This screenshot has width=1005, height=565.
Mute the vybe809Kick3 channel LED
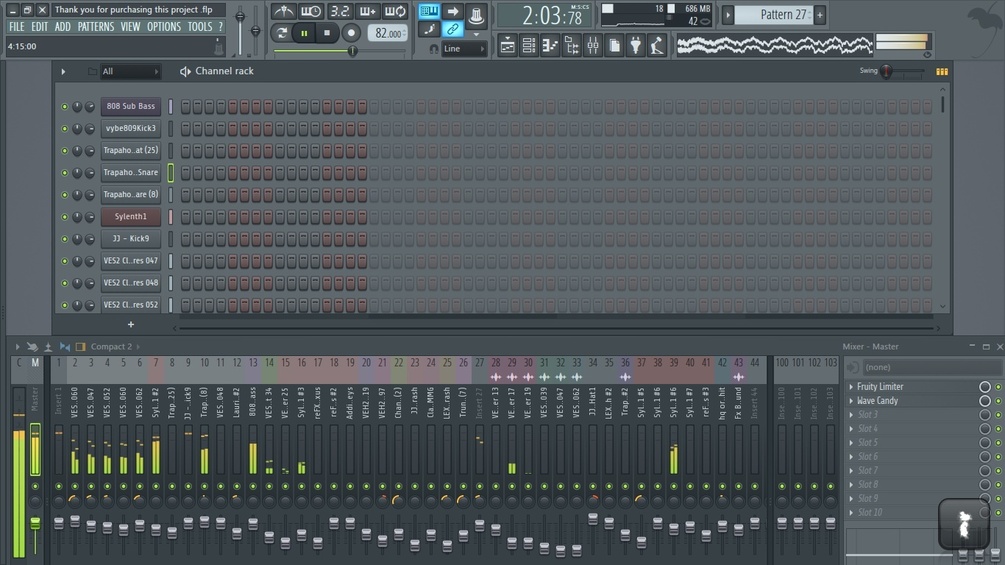tap(64, 128)
